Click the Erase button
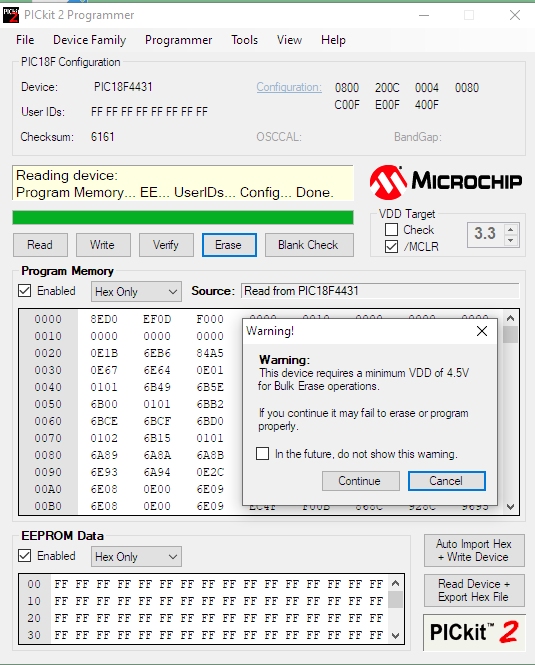This screenshot has width=535, height=665. 229,245
